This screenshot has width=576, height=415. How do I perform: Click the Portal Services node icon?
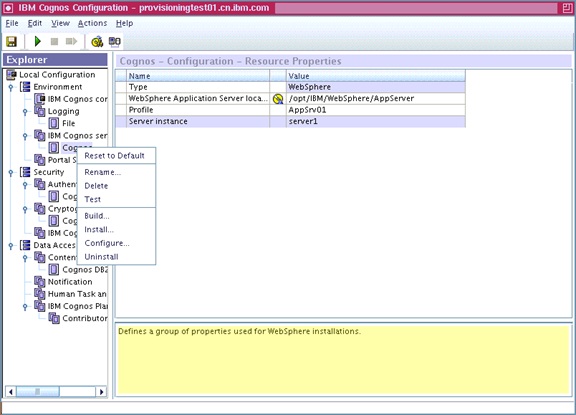pos(40,160)
